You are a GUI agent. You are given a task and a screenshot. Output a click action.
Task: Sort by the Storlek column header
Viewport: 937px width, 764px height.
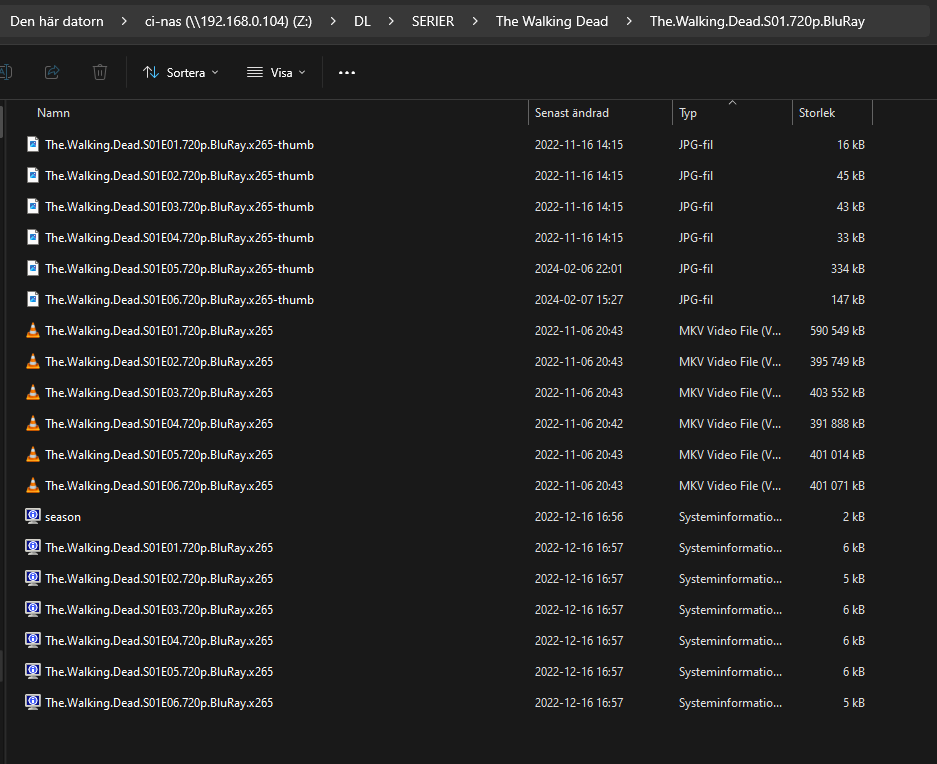[816, 113]
